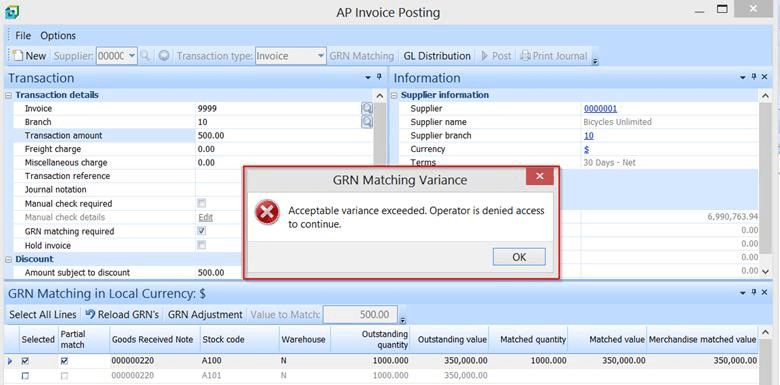780x385 pixels.
Task: Click the Currency $ link
Action: 586,149
